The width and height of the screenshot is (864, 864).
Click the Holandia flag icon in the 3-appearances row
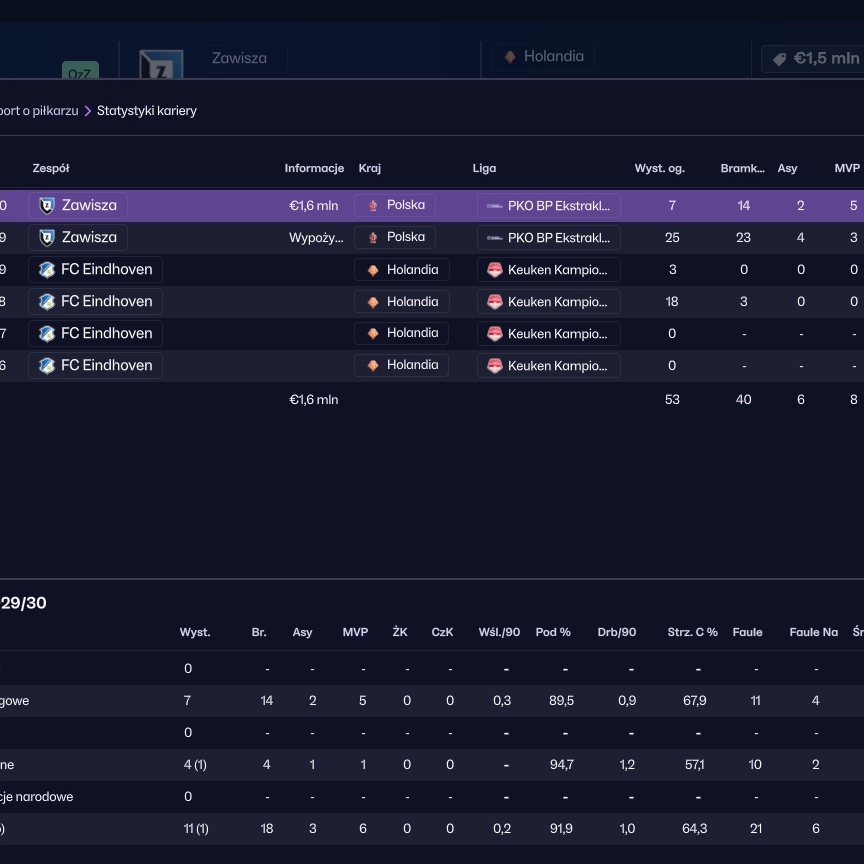point(373,270)
